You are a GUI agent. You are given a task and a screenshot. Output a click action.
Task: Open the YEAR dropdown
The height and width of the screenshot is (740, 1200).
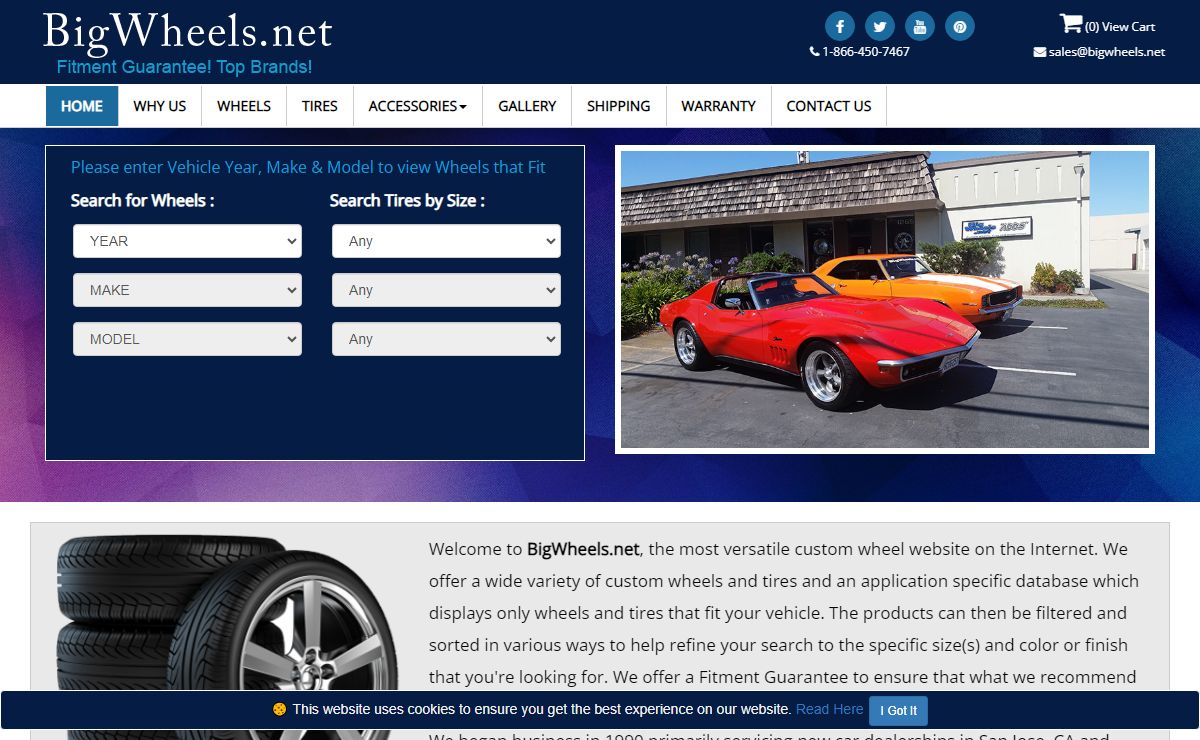187,241
